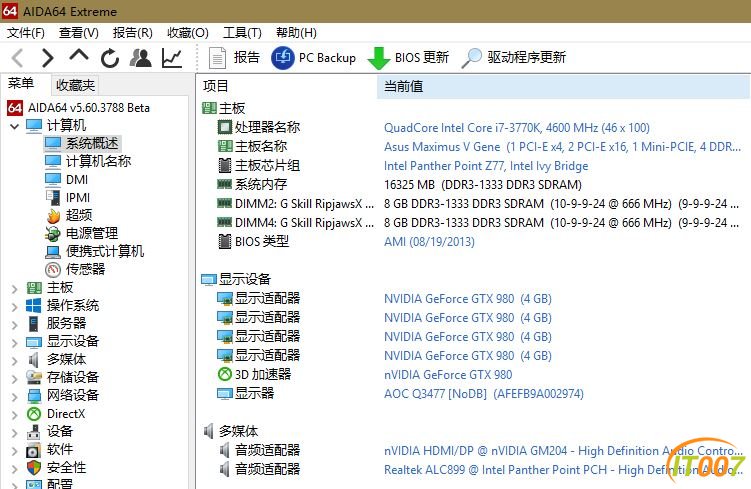Click the 存储设备 tree icon
Viewport: 751px width, 489px height.
coord(34,377)
